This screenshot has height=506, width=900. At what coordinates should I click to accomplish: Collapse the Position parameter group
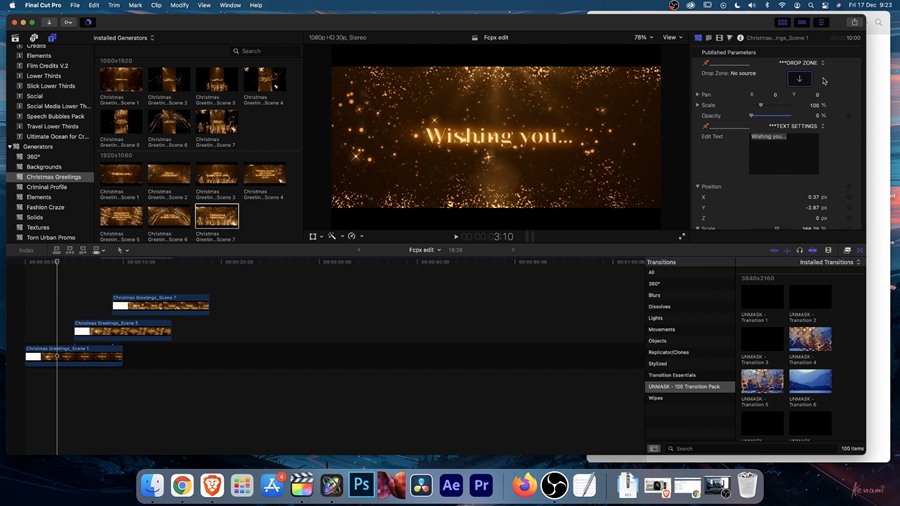point(697,186)
